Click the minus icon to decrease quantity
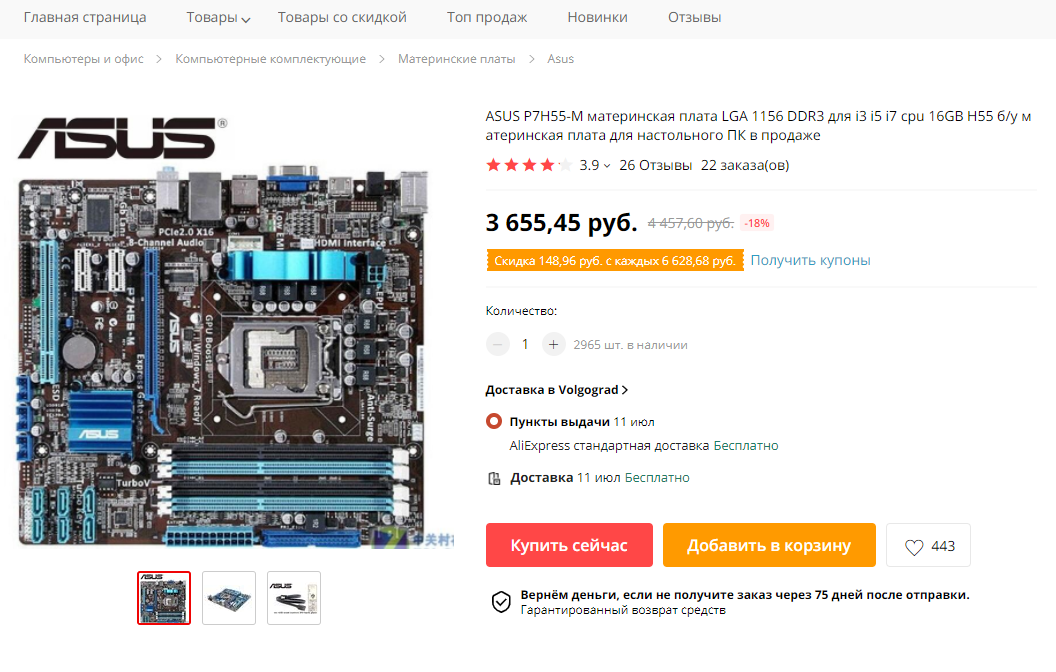The height and width of the screenshot is (672, 1056). click(498, 345)
